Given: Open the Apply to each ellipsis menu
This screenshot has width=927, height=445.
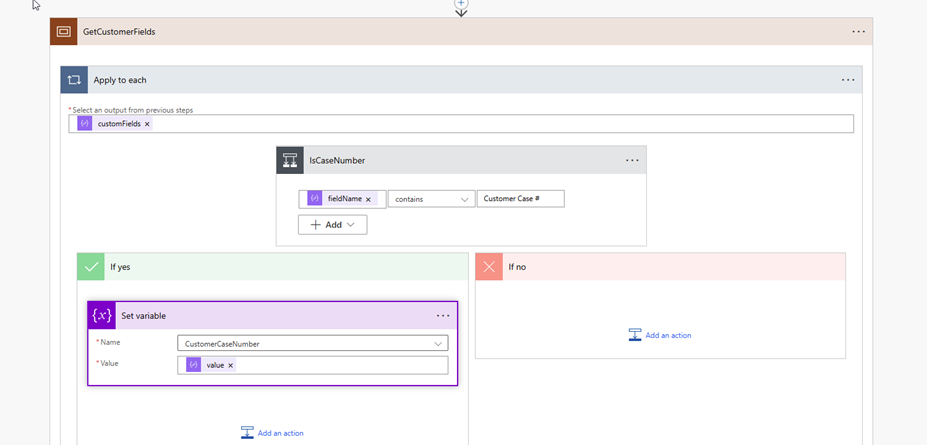Looking at the screenshot, I should (x=847, y=80).
